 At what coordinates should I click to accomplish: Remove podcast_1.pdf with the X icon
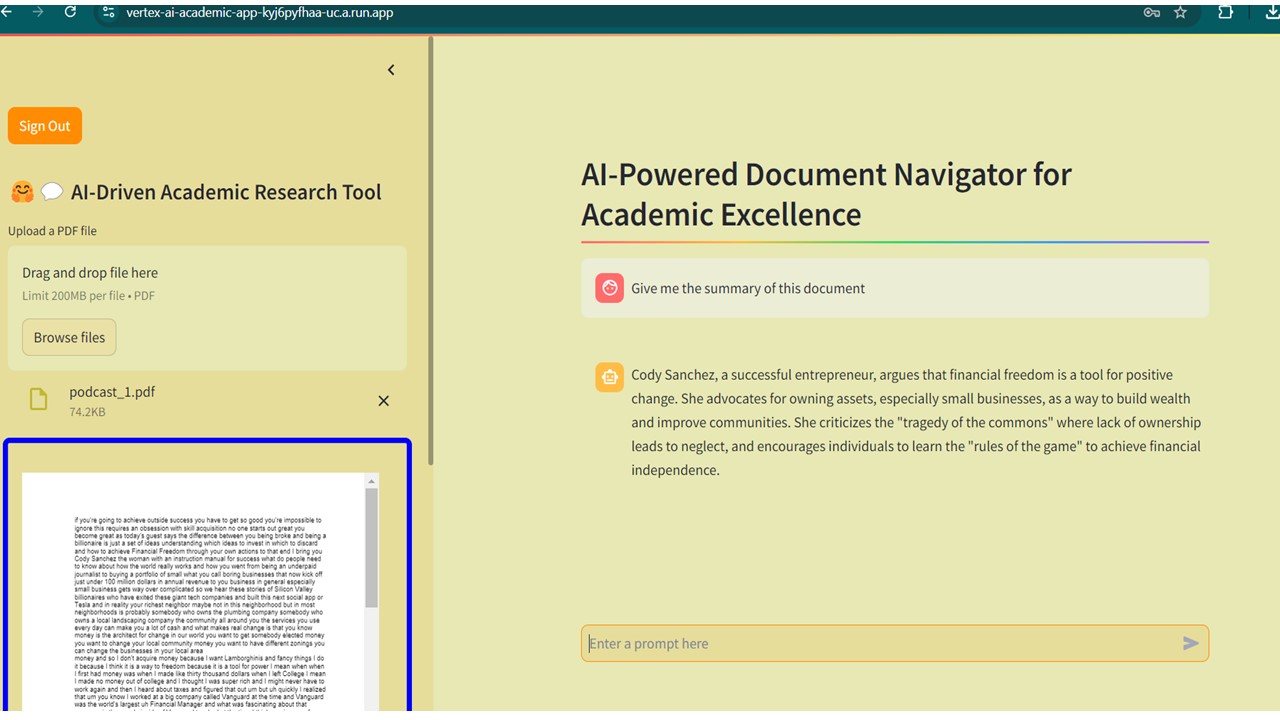click(x=383, y=401)
